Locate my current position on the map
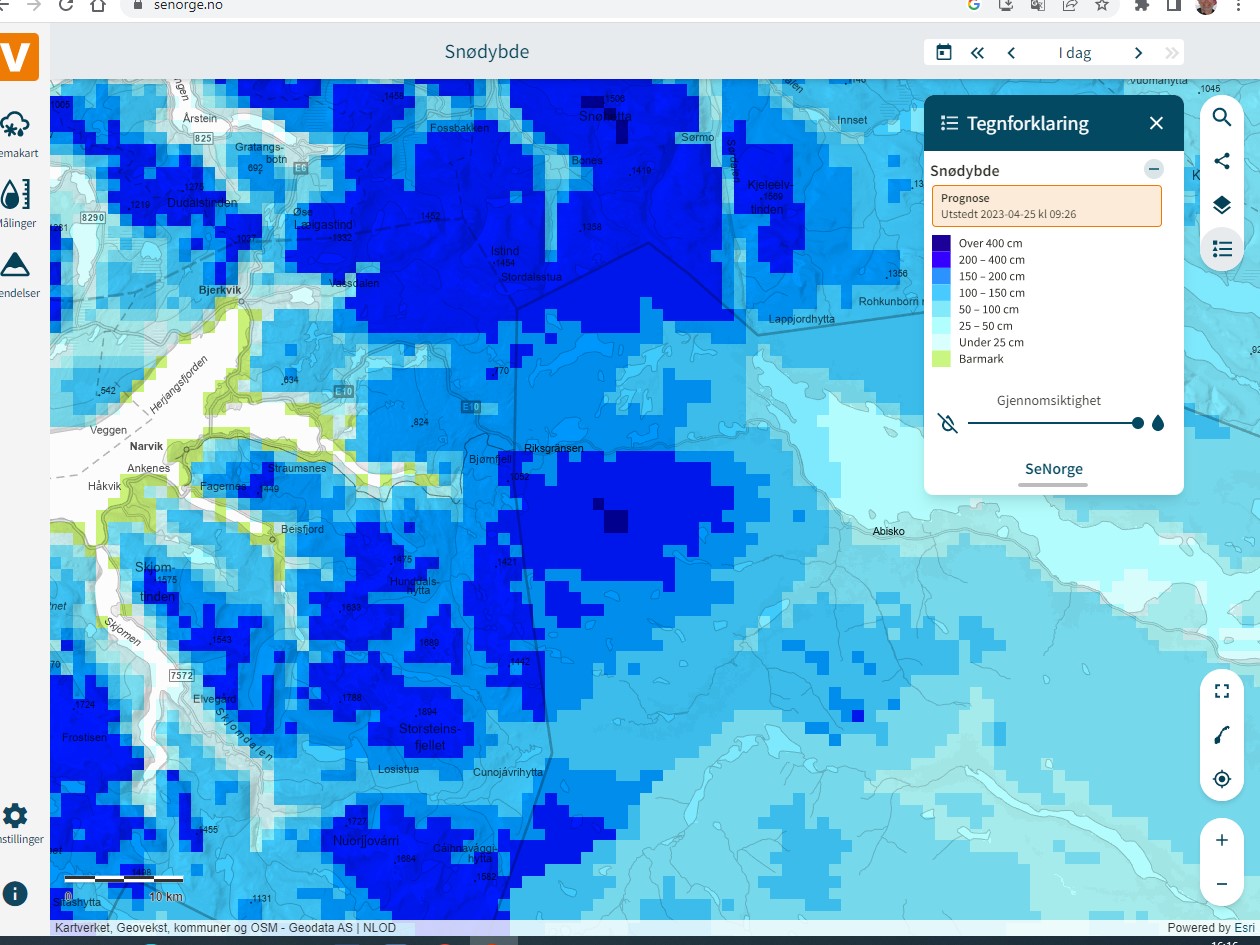 tap(1221, 779)
